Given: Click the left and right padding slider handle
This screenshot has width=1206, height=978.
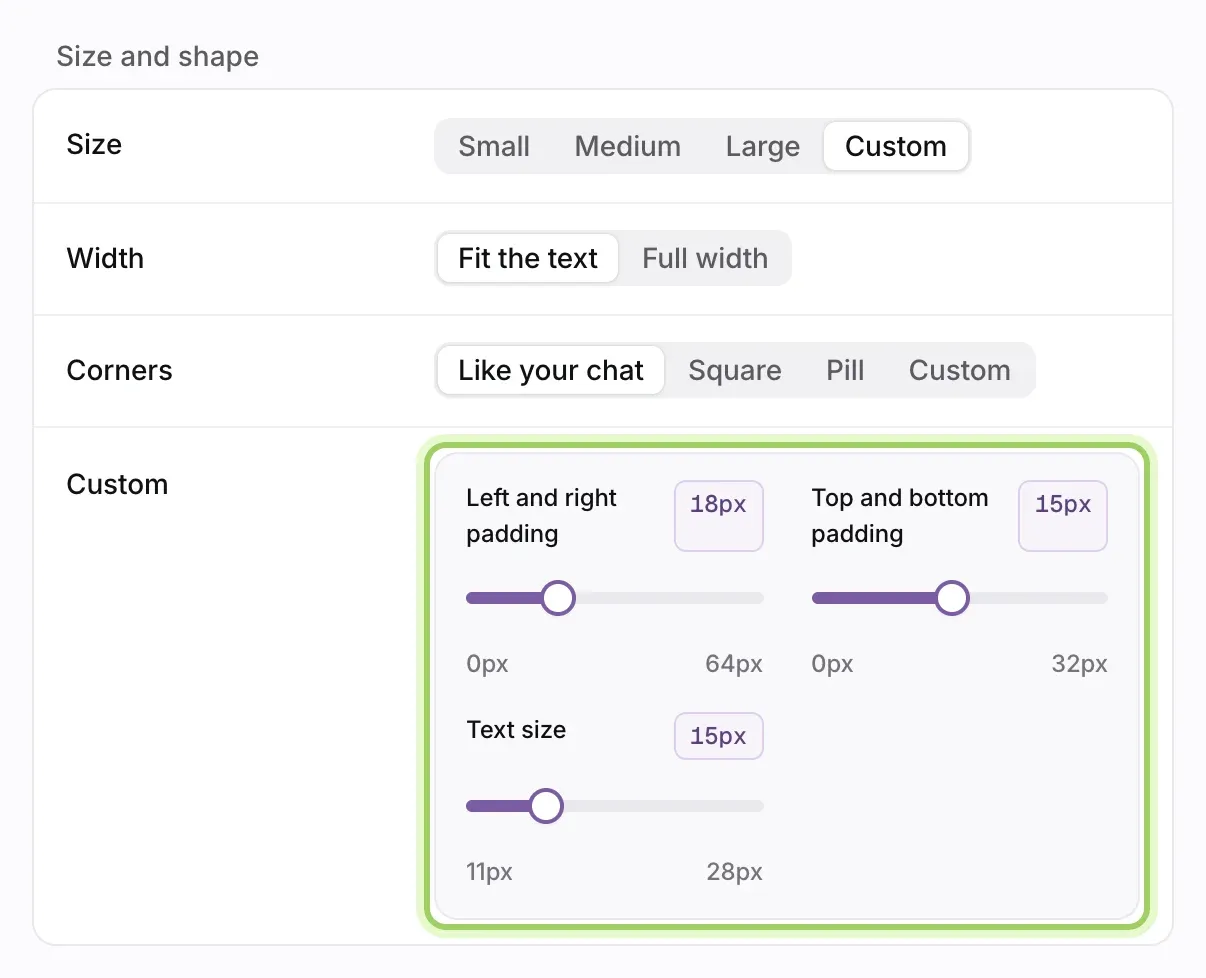Looking at the screenshot, I should tap(557, 598).
